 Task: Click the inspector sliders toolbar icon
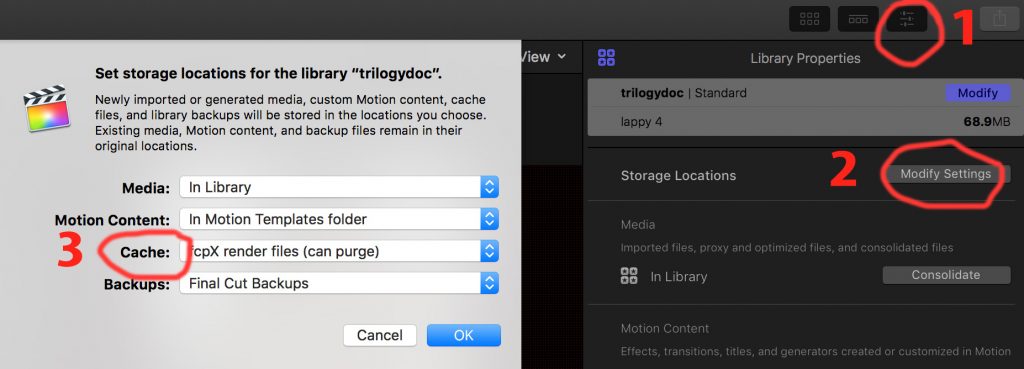pyautogui.click(x=906, y=19)
